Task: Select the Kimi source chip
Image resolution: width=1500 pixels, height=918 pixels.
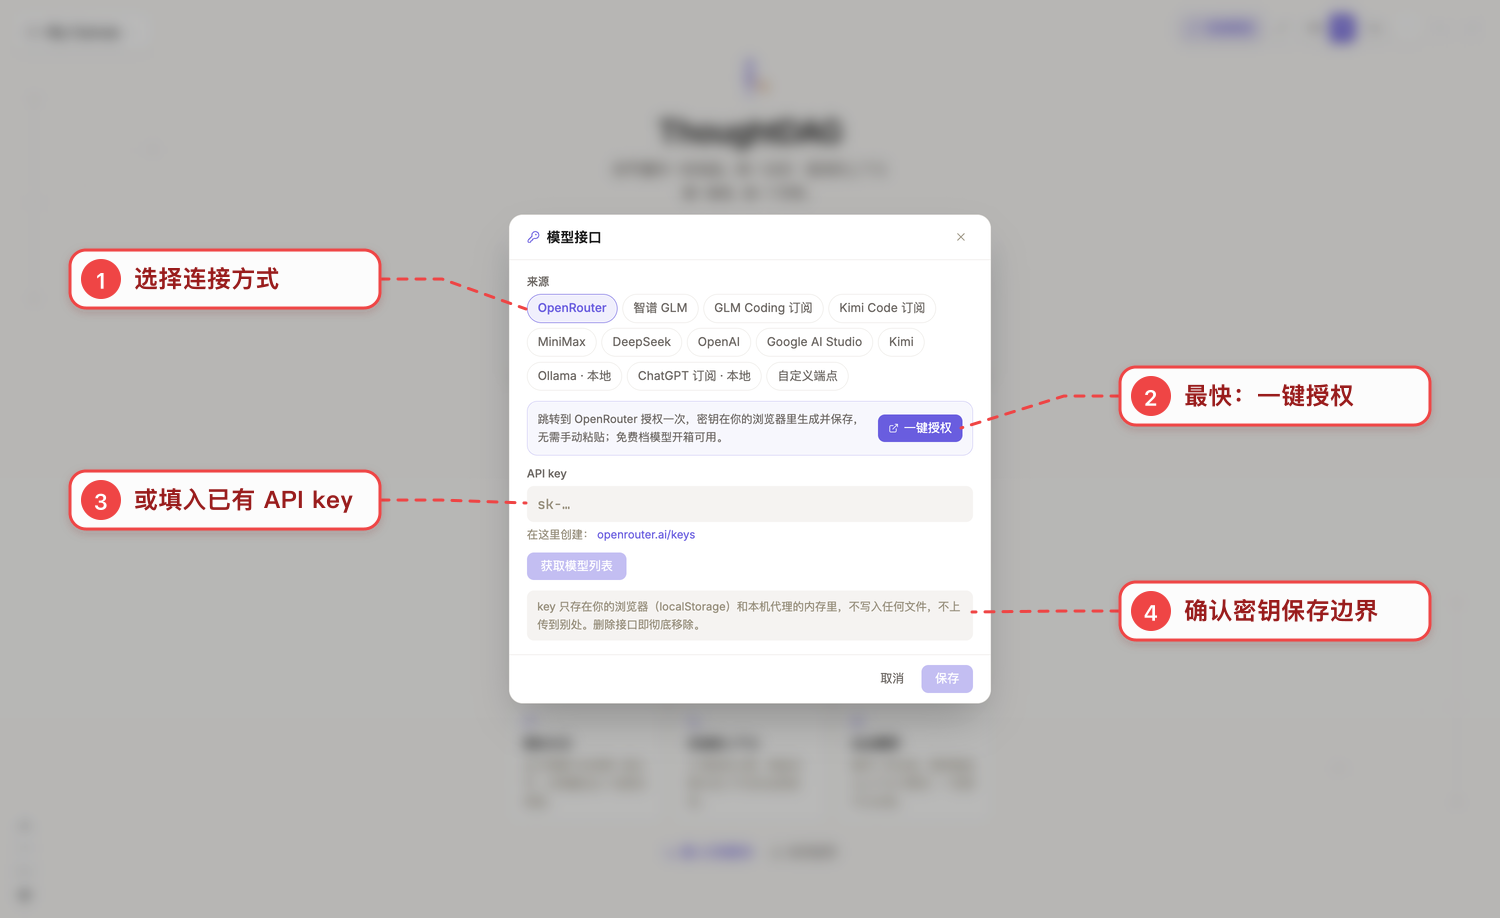Action: tap(901, 342)
